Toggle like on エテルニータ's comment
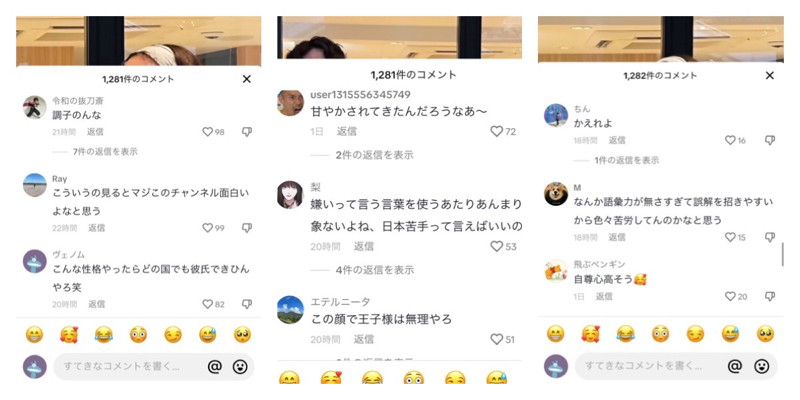 point(497,339)
